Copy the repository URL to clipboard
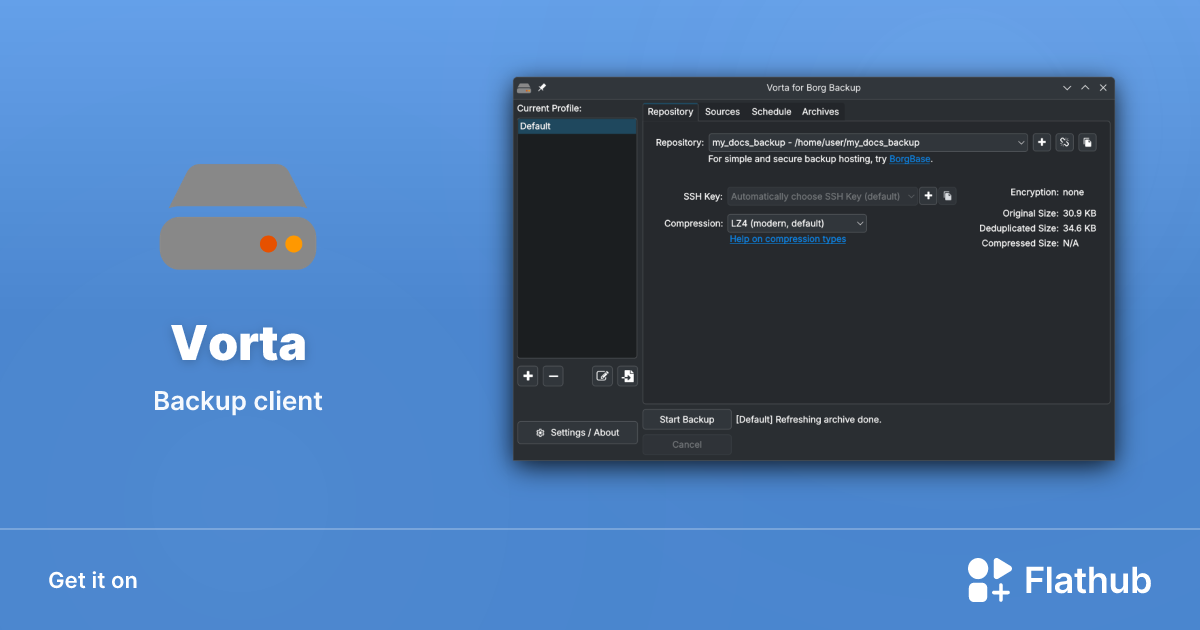The height and width of the screenshot is (630, 1200). [1087, 142]
